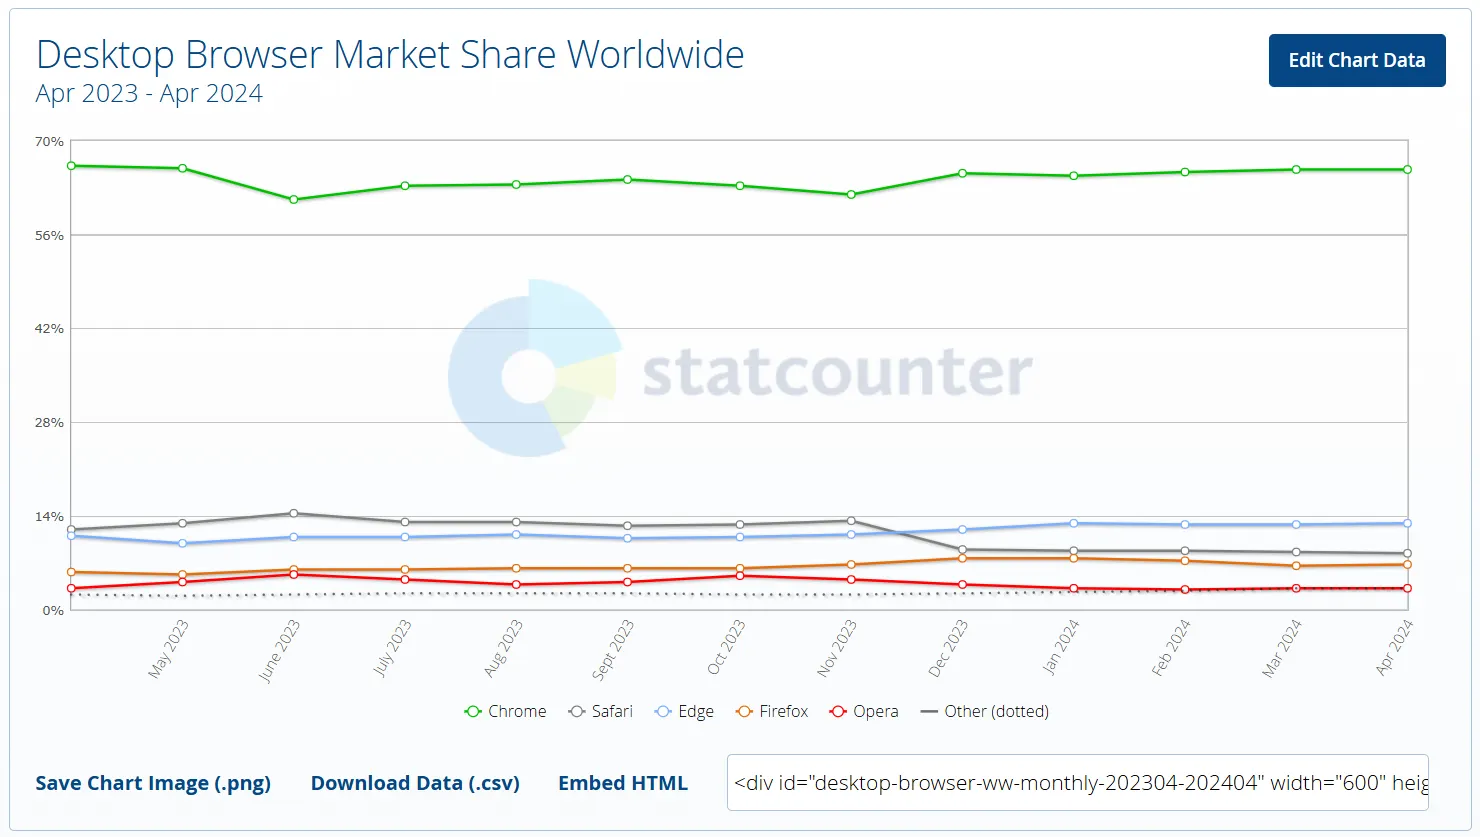Click the Desktop Browser Market Share Worldwide title

[x=390, y=55]
